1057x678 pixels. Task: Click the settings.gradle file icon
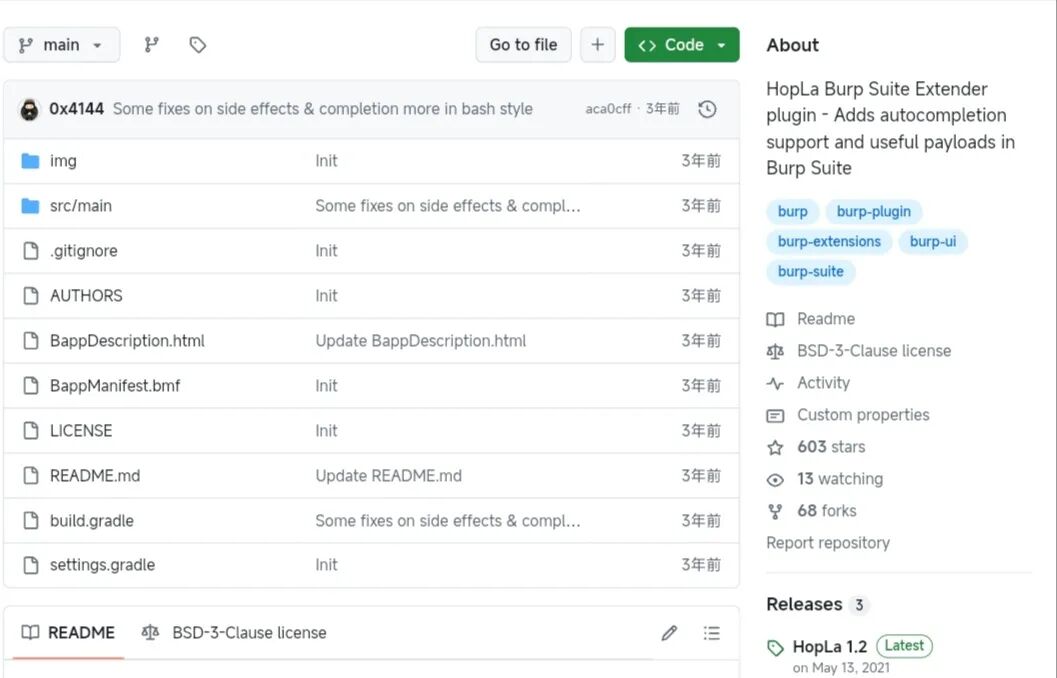tap(30, 565)
